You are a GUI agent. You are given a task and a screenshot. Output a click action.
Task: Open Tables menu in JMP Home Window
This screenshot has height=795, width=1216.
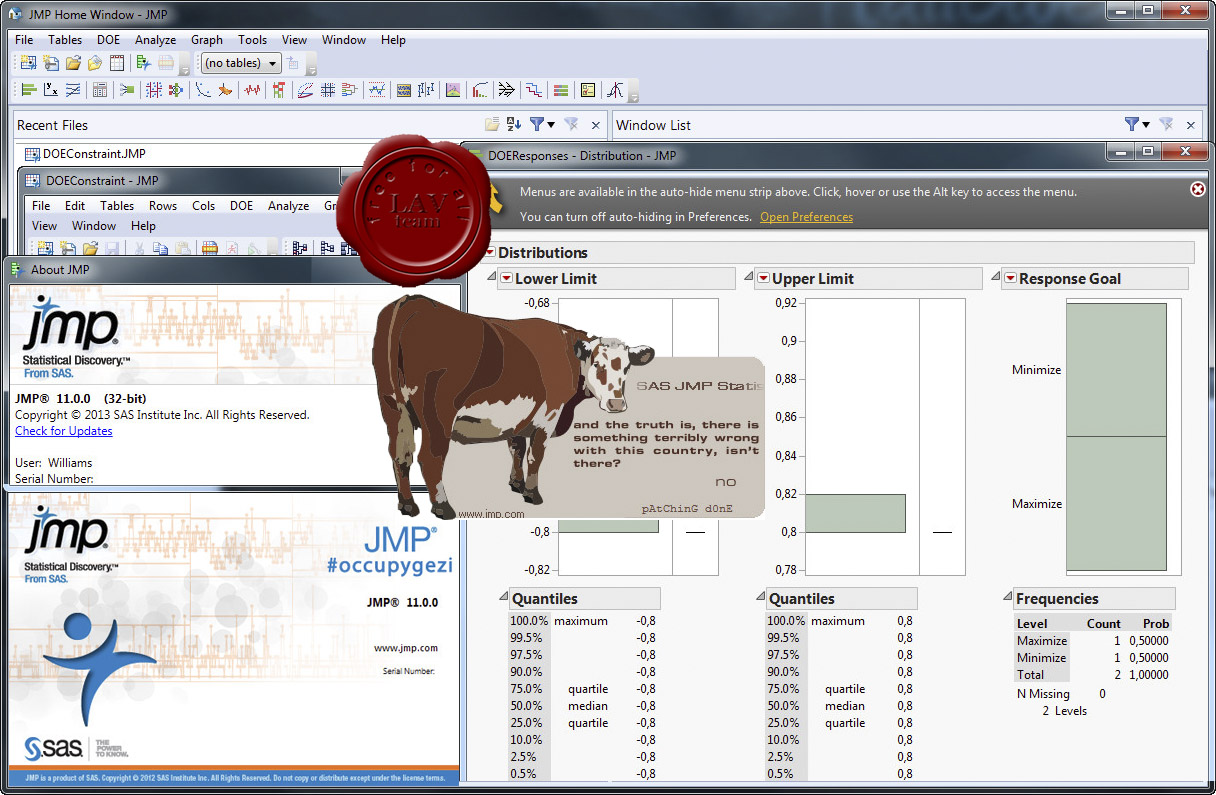coord(65,40)
